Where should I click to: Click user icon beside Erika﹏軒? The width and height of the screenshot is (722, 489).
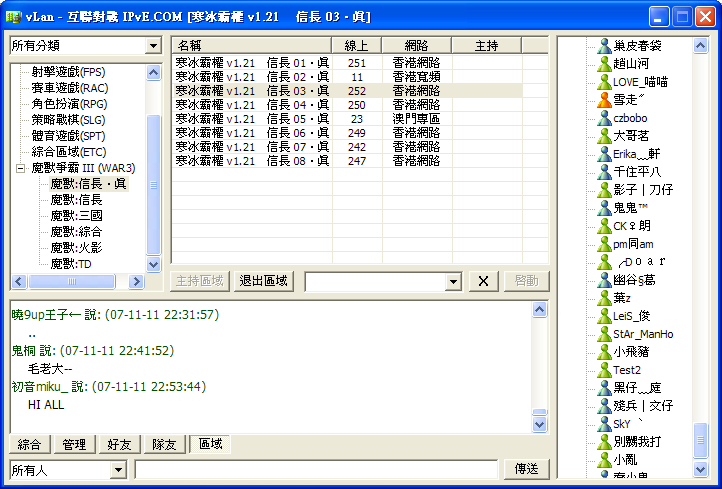pyautogui.click(x=604, y=154)
